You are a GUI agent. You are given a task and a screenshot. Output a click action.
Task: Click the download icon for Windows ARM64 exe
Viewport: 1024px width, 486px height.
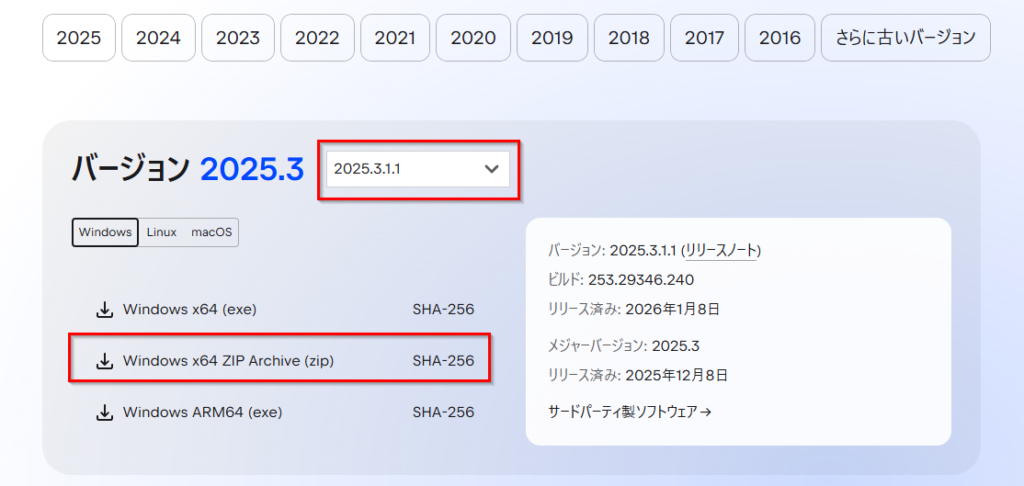coord(104,412)
